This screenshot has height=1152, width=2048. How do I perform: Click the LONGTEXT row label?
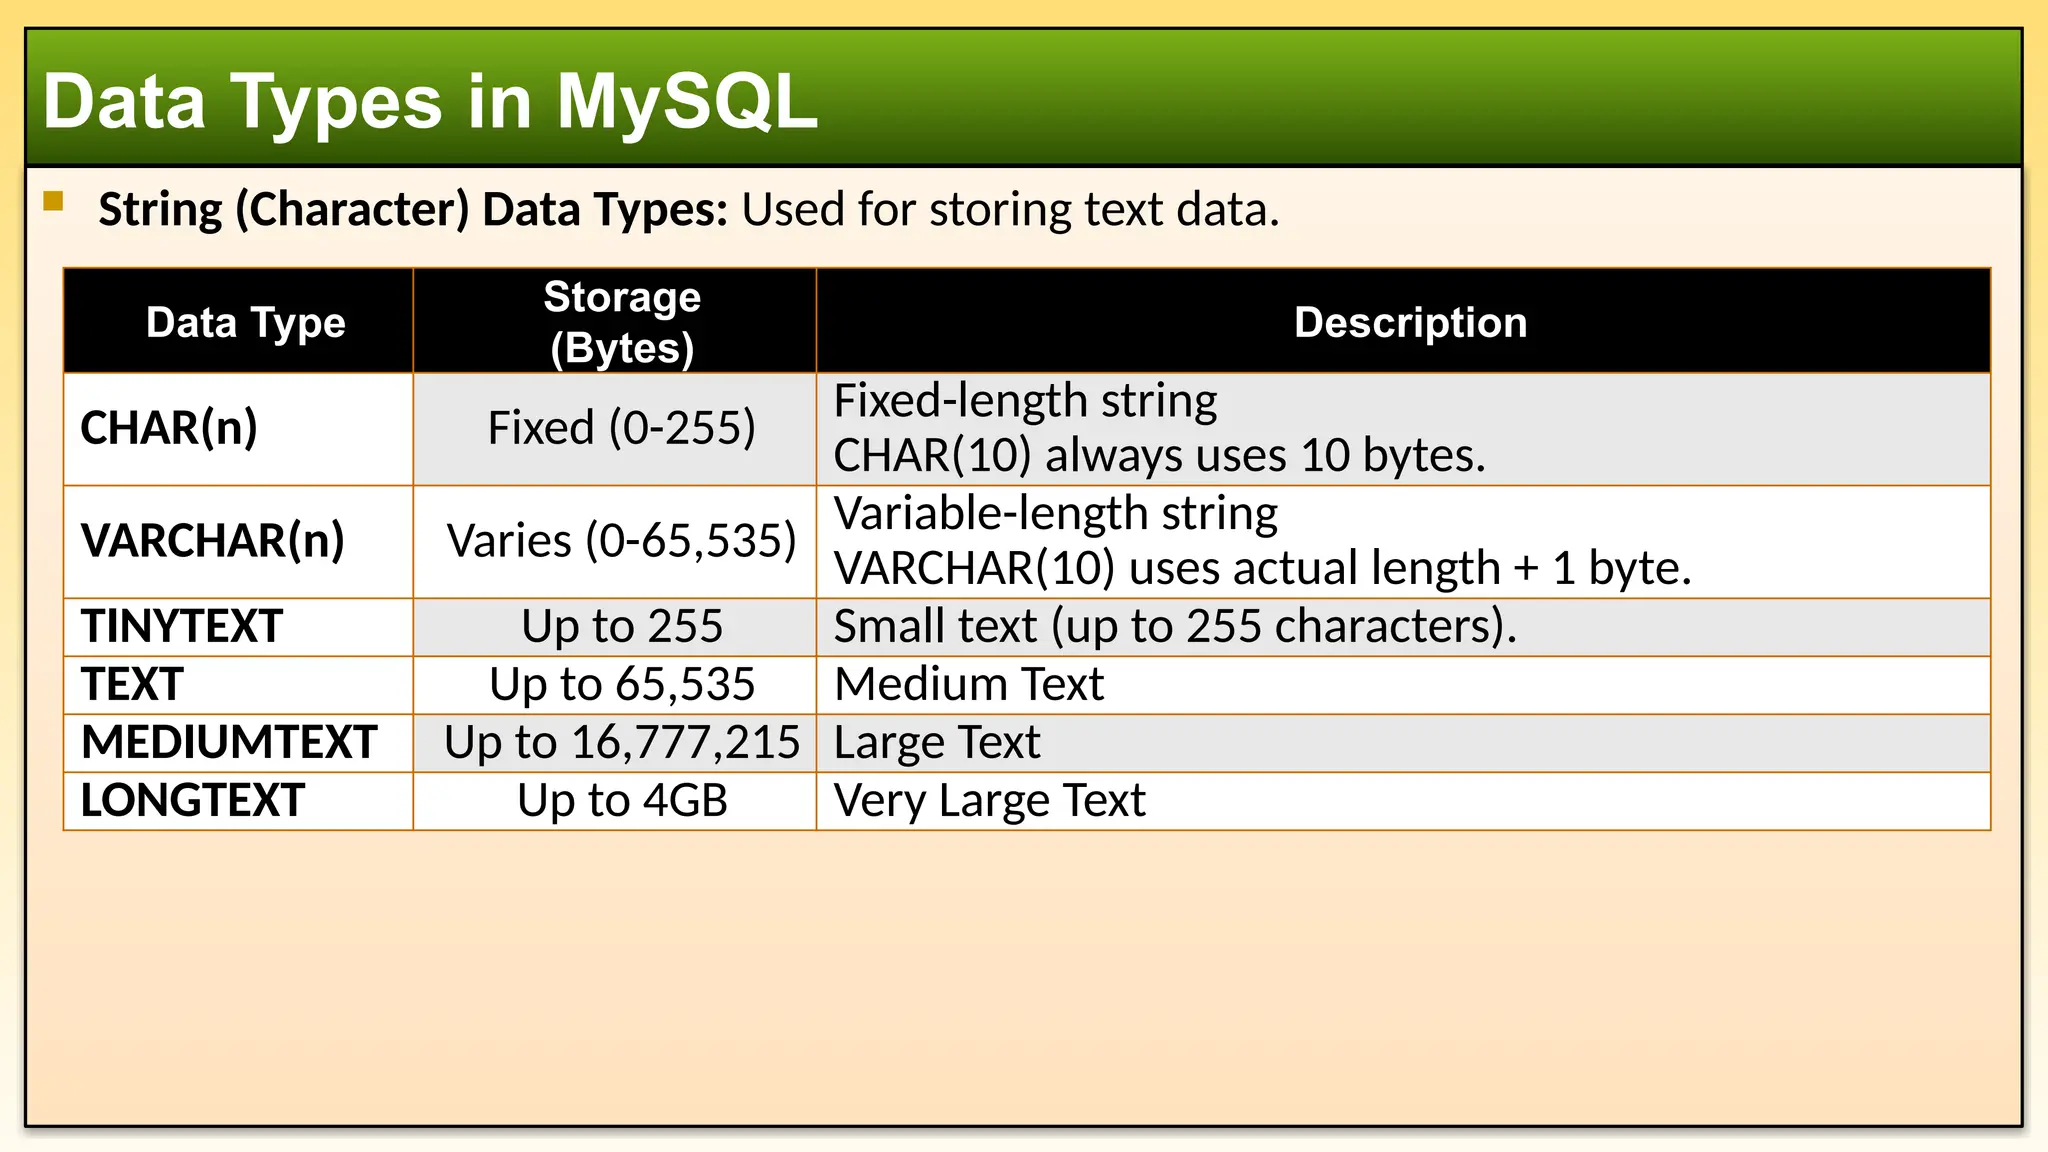193,801
